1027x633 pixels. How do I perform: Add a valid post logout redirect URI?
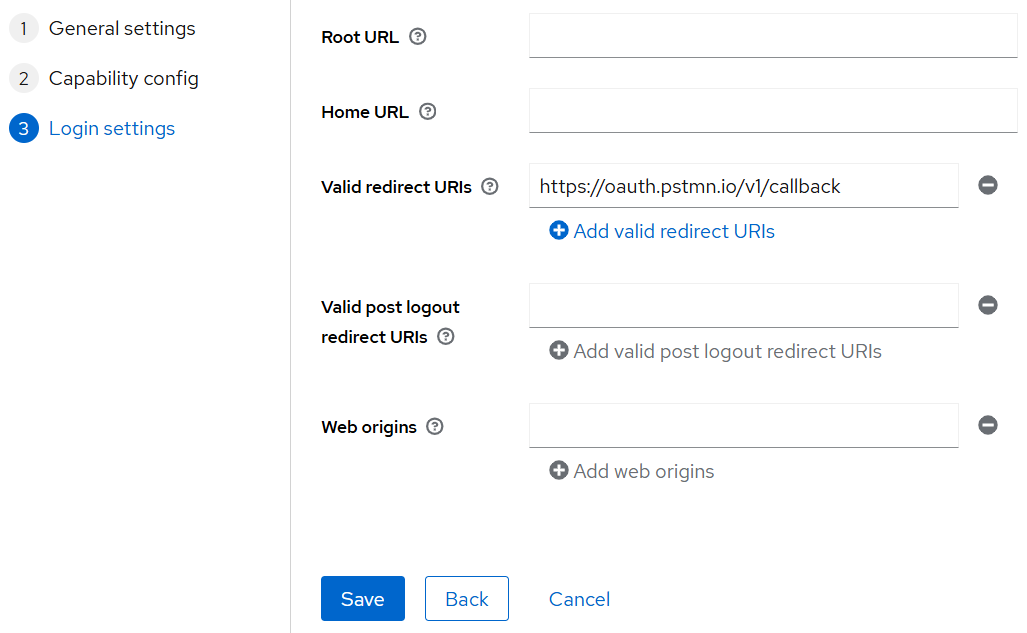coord(714,351)
